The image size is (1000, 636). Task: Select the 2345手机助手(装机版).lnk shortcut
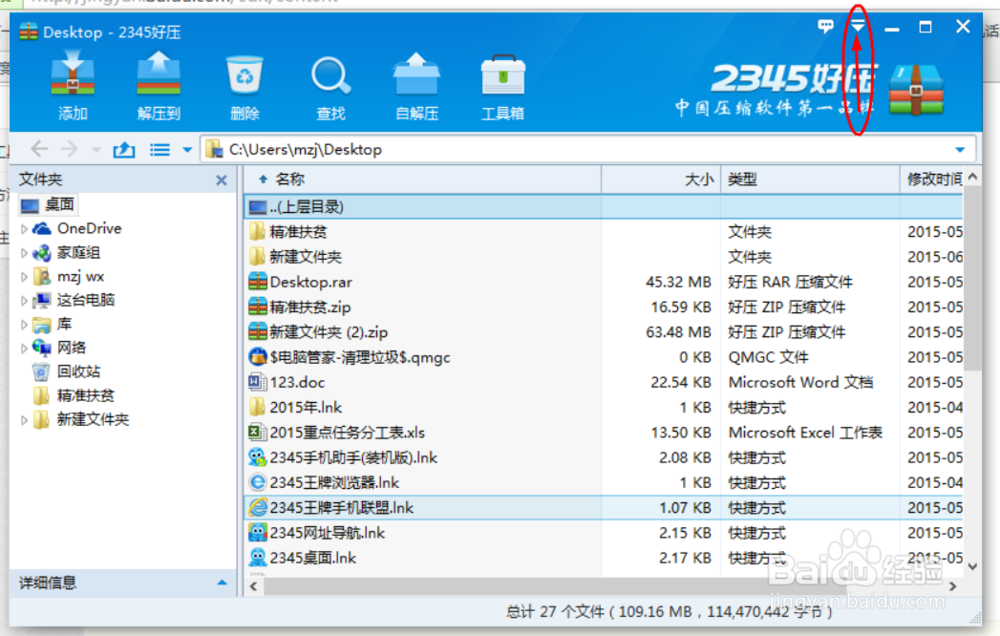pos(603,457)
